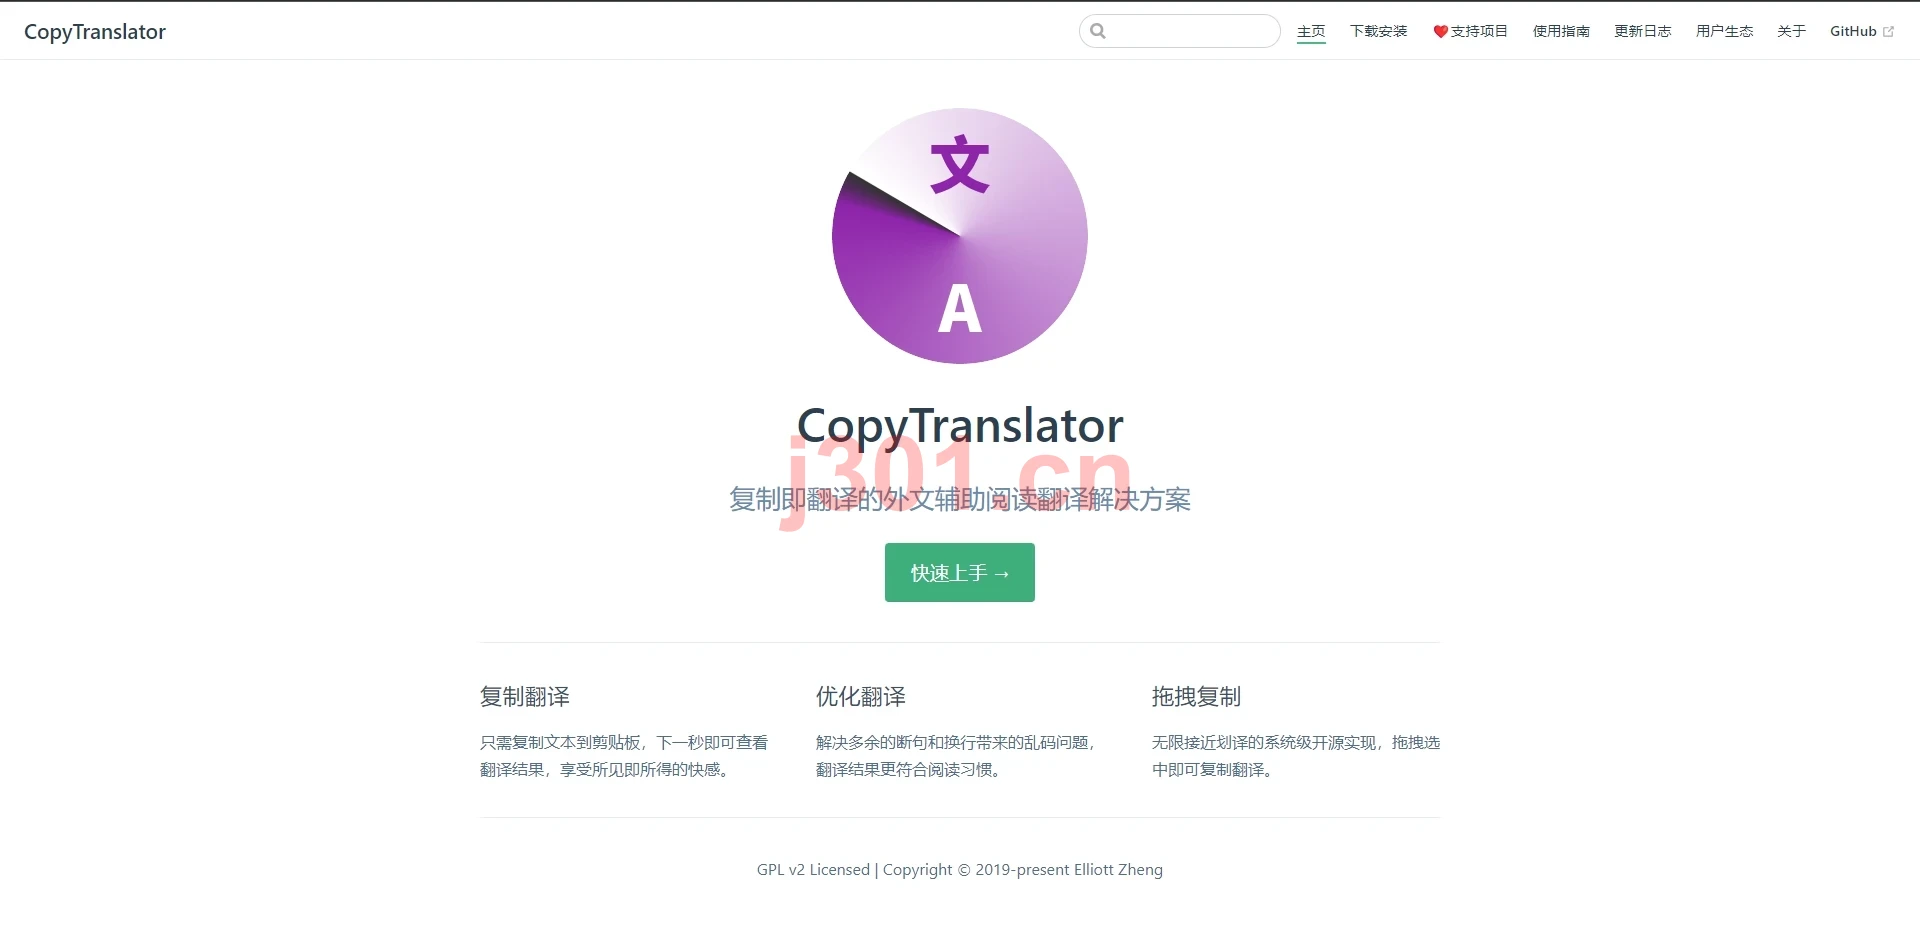Click the 复制翻译 feature heading
This screenshot has height=946, width=1920.
(x=525, y=697)
